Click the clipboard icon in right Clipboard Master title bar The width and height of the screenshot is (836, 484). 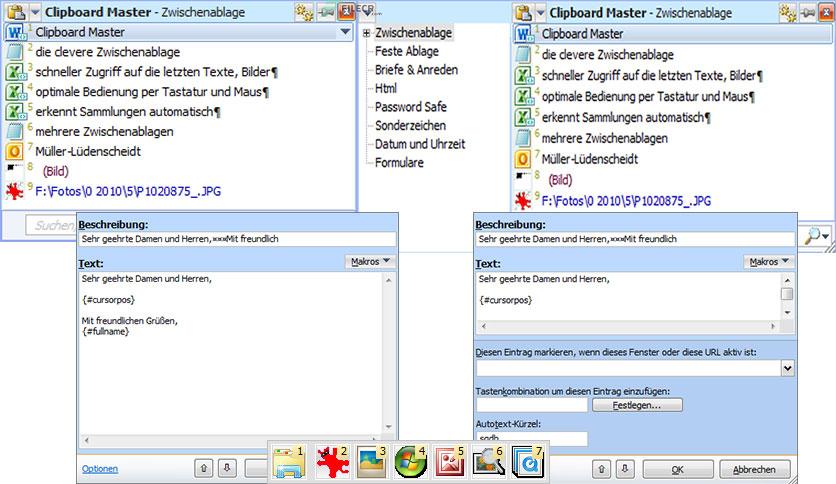coord(523,13)
